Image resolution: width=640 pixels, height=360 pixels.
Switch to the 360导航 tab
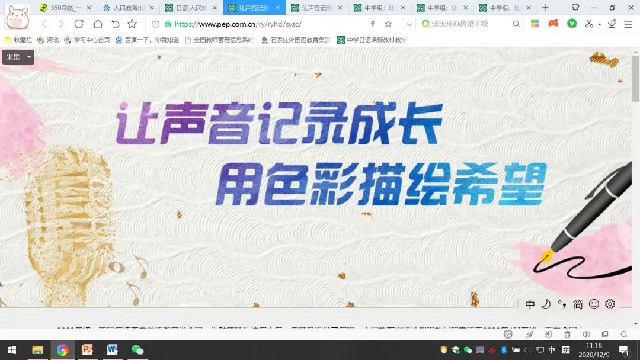65,8
